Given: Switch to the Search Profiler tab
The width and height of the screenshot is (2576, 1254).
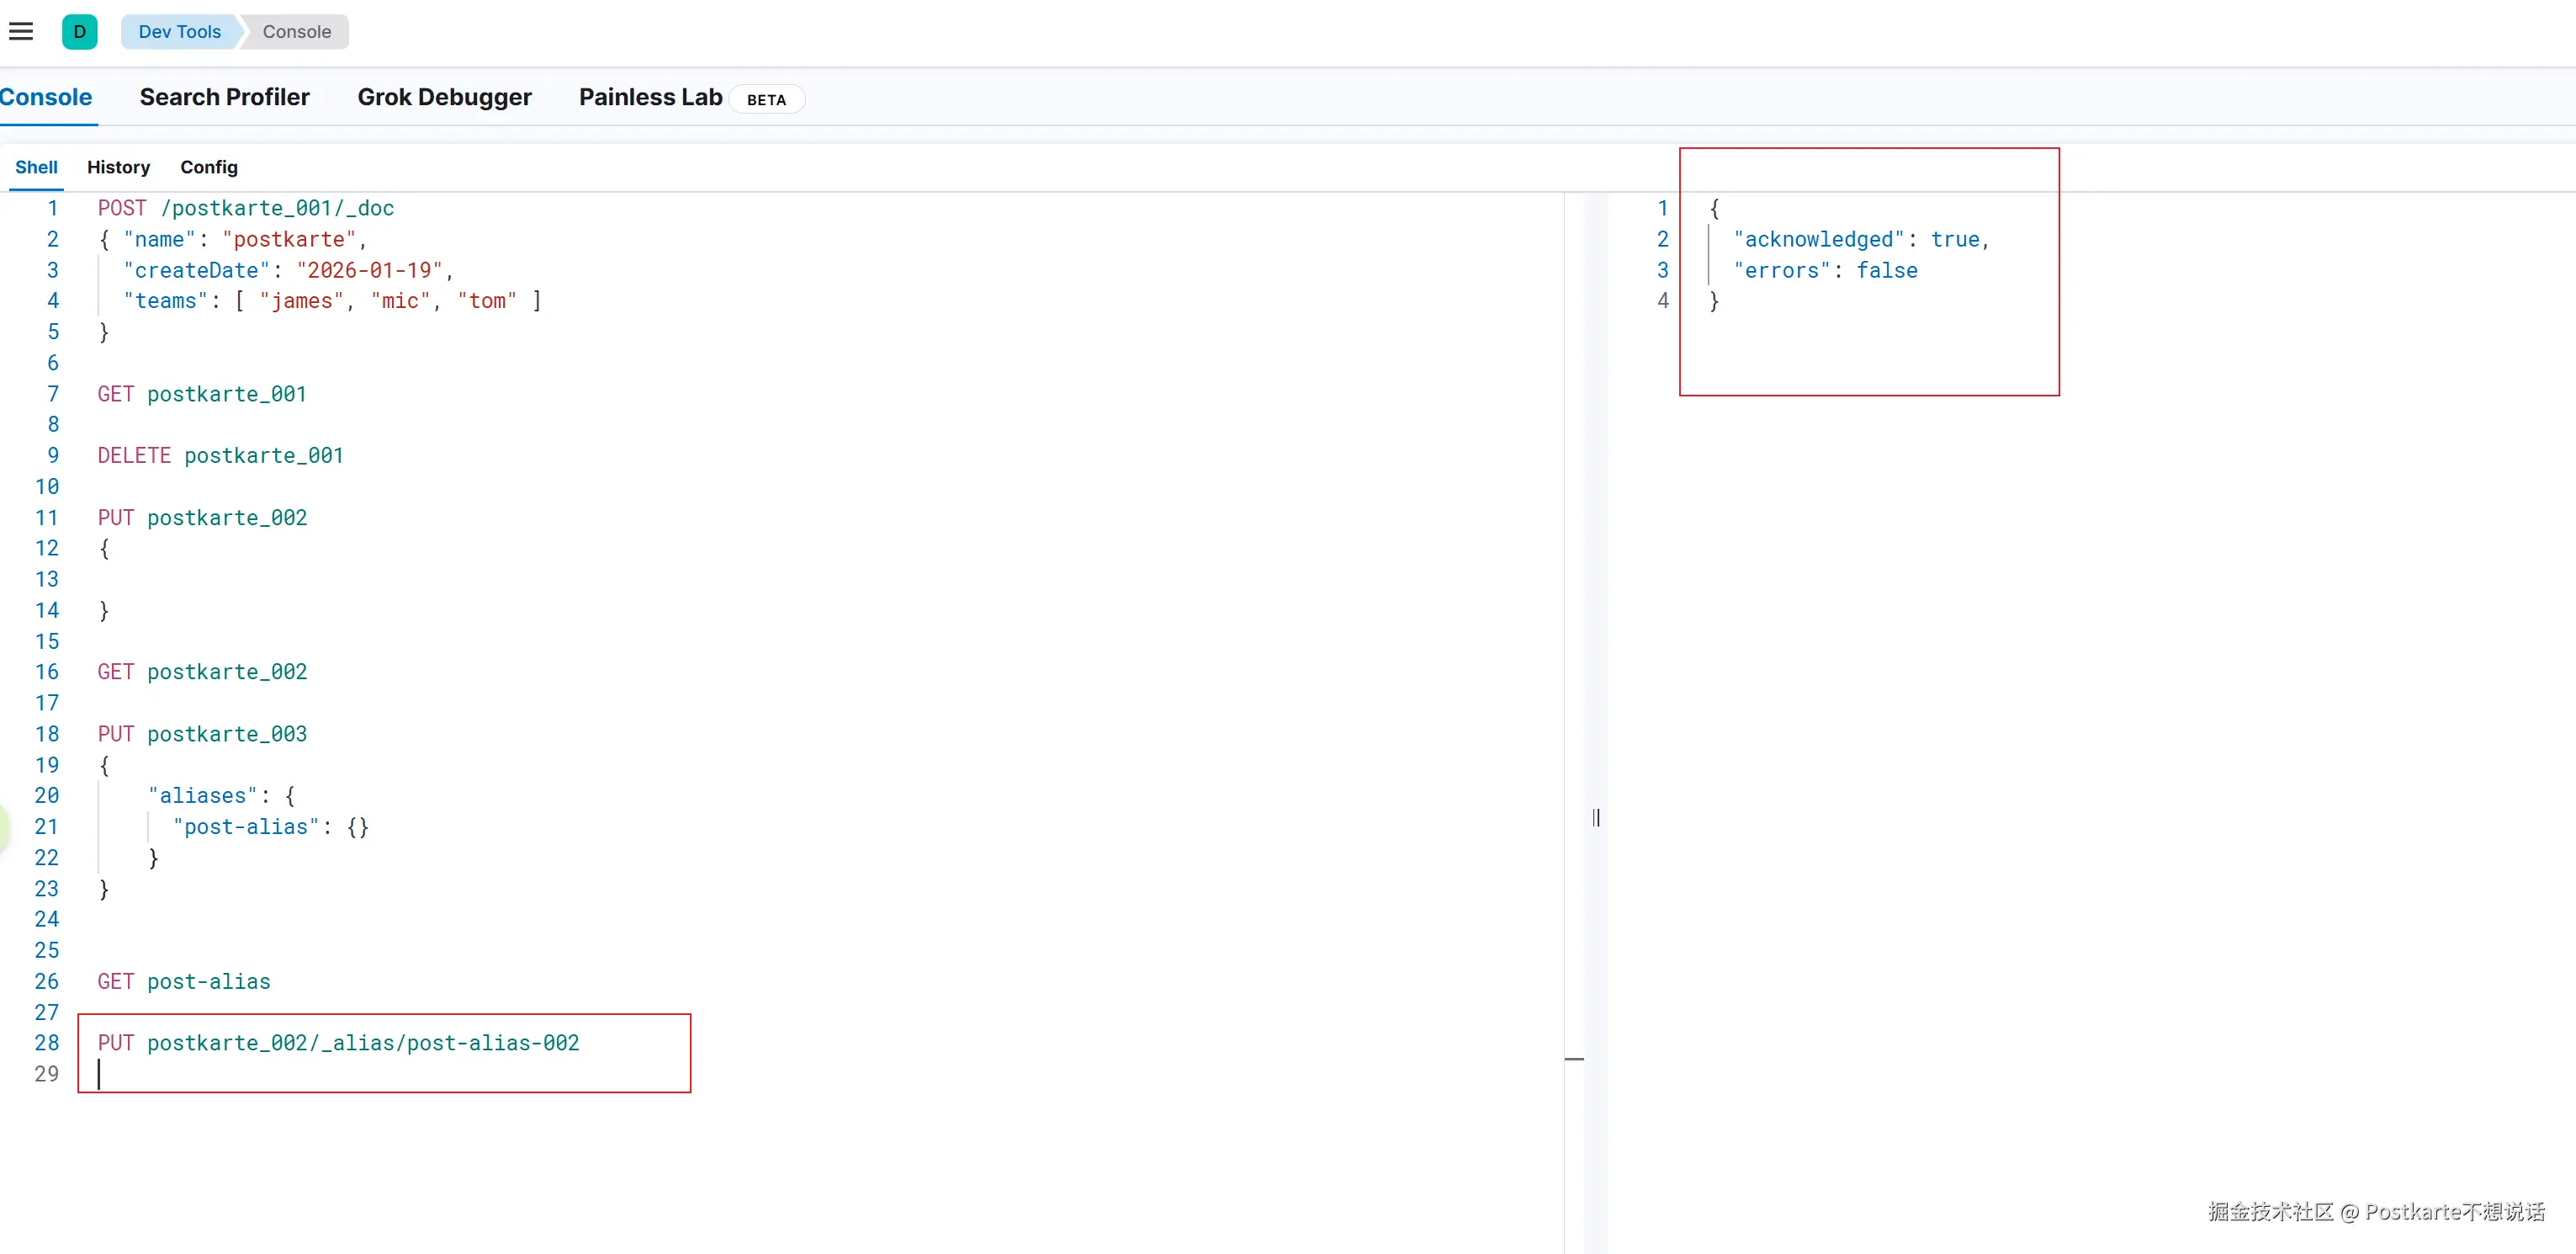Looking at the screenshot, I should (224, 97).
